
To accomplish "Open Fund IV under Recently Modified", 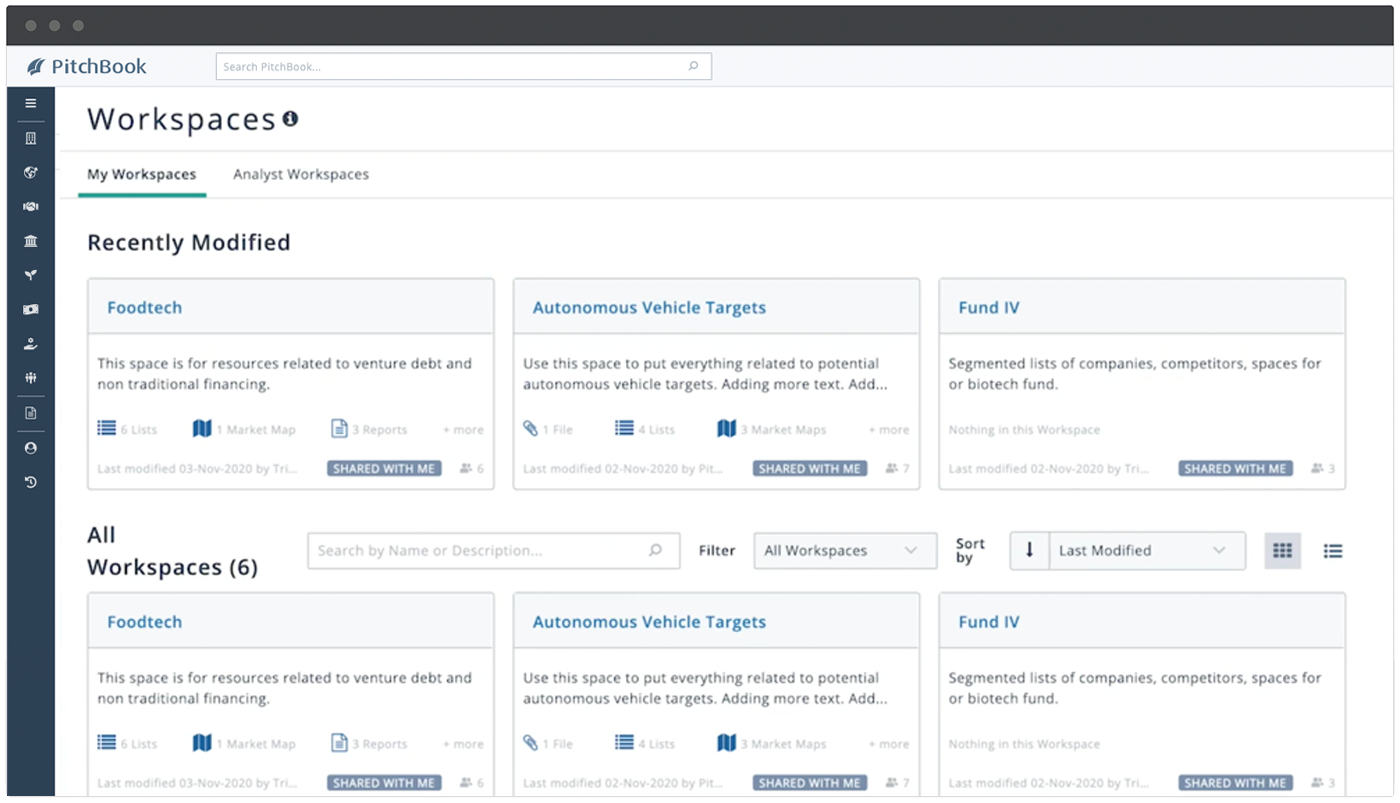I will point(989,308).
